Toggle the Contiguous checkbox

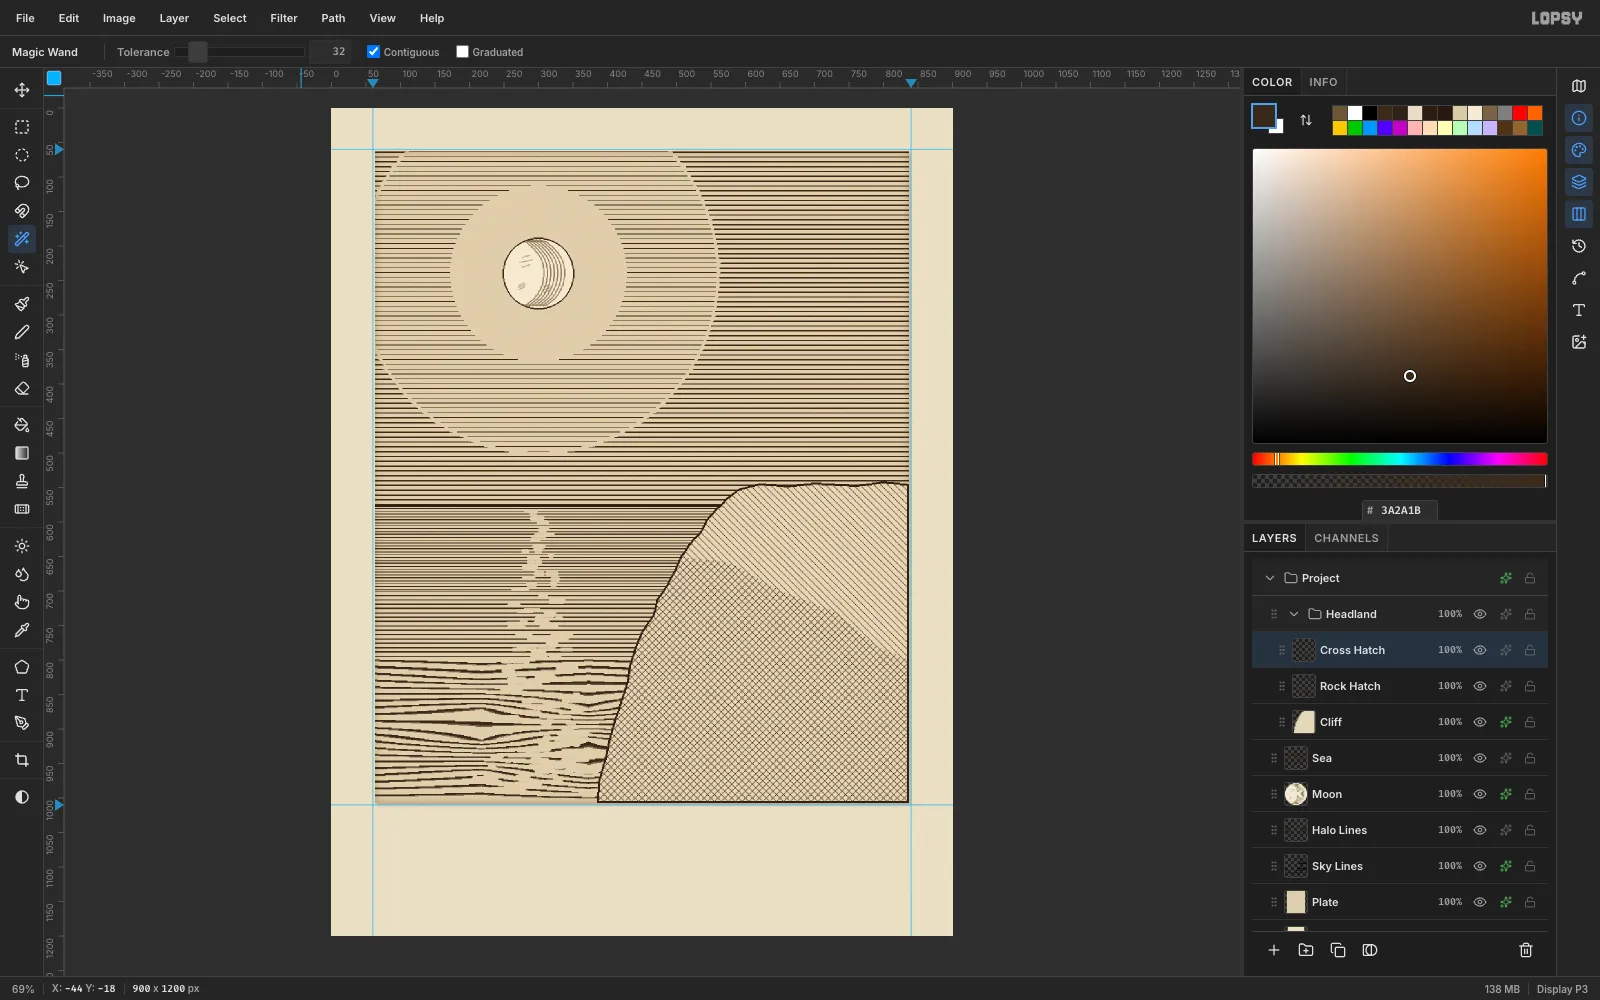click(373, 52)
